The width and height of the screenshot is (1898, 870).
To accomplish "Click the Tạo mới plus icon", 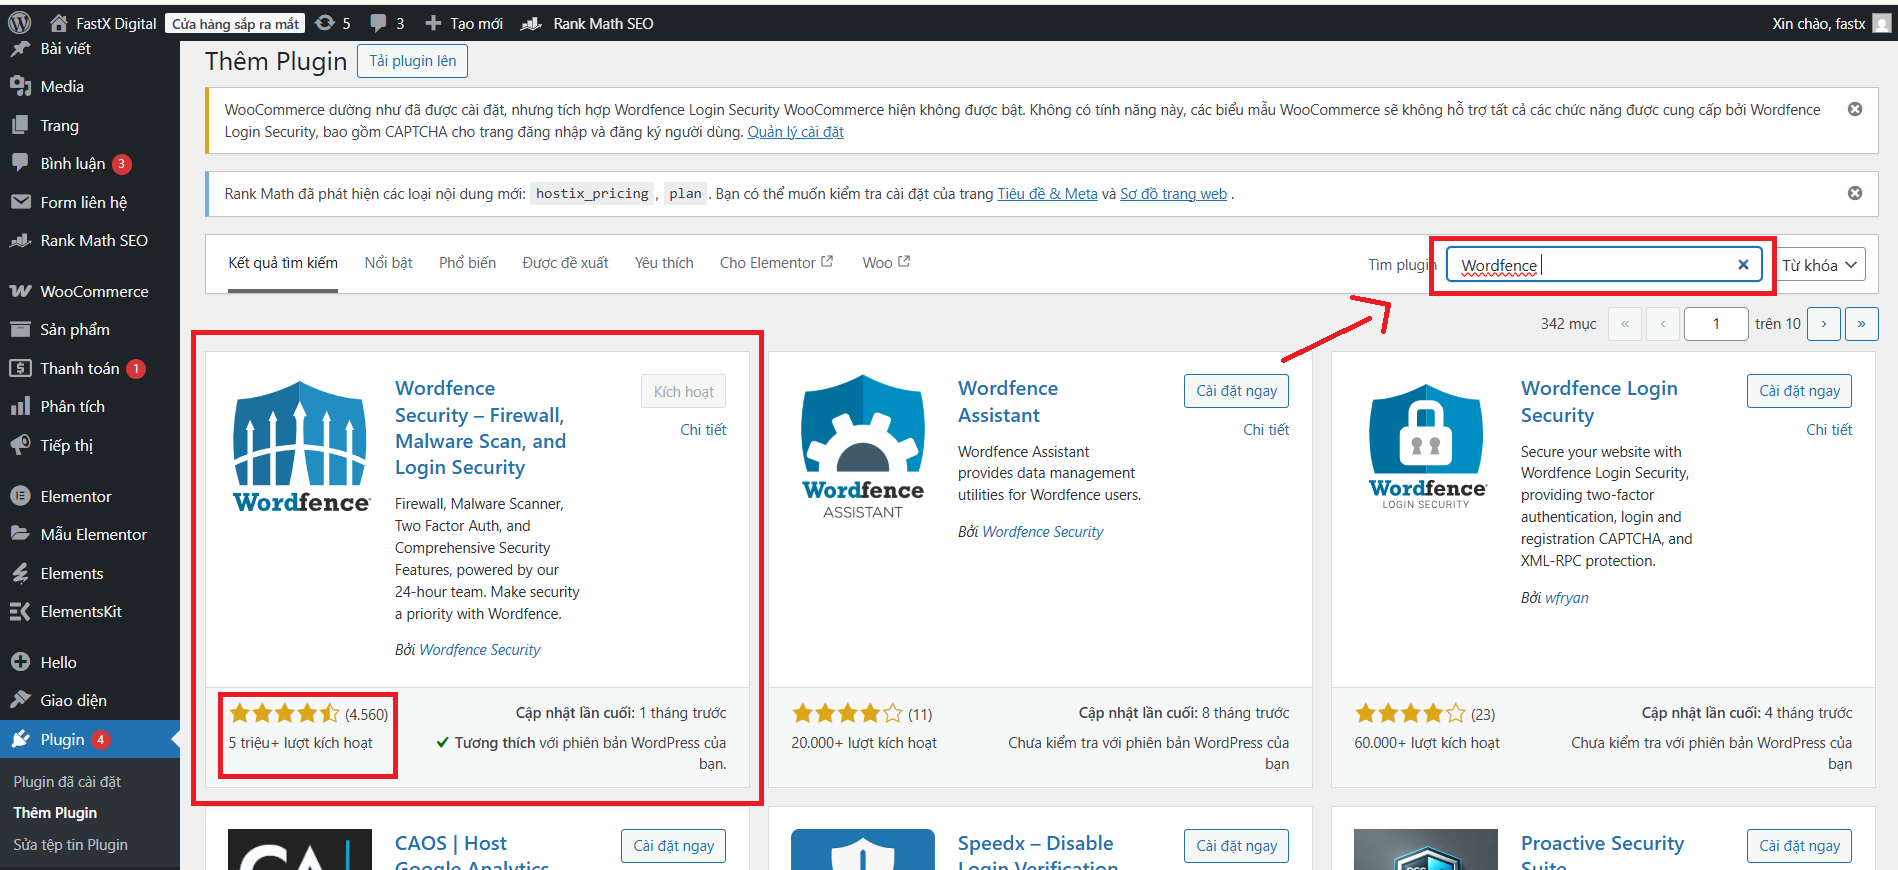I will coord(433,23).
